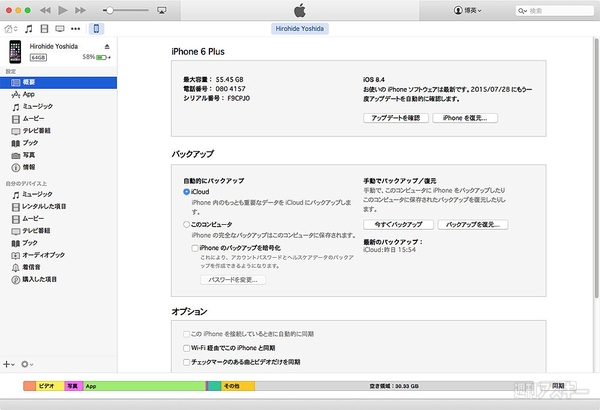Focus the 検索 search field
The height and width of the screenshot is (410, 600).
pos(554,11)
